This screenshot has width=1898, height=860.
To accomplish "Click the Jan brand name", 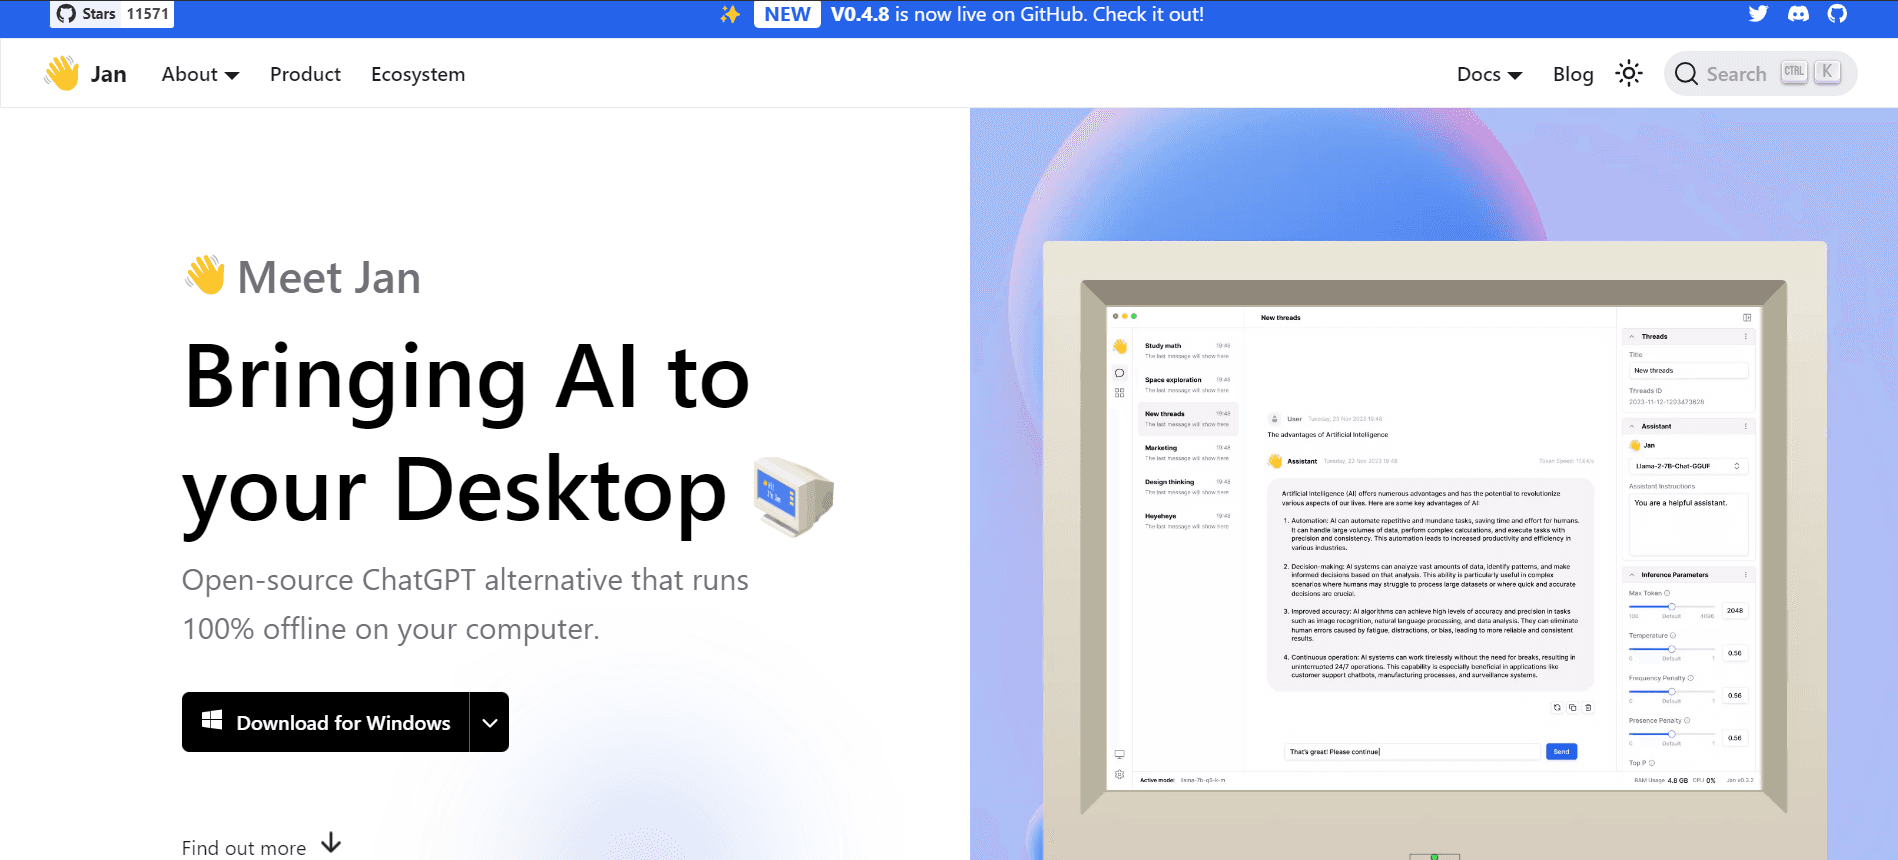I will pyautogui.click(x=108, y=74).
